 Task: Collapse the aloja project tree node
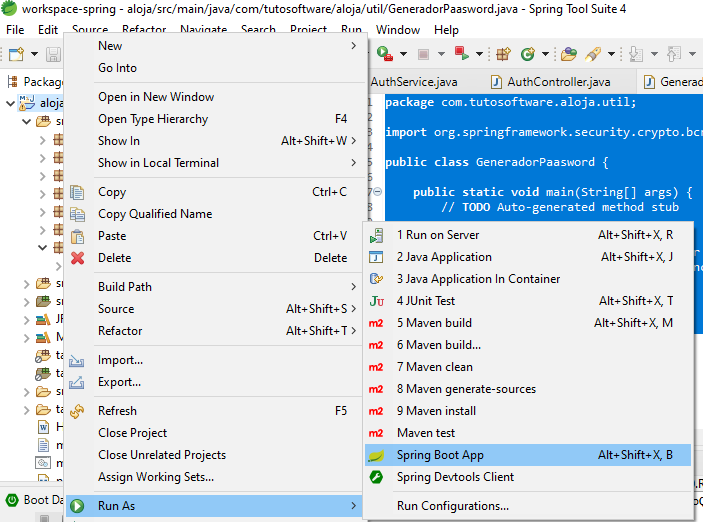(x=10, y=103)
